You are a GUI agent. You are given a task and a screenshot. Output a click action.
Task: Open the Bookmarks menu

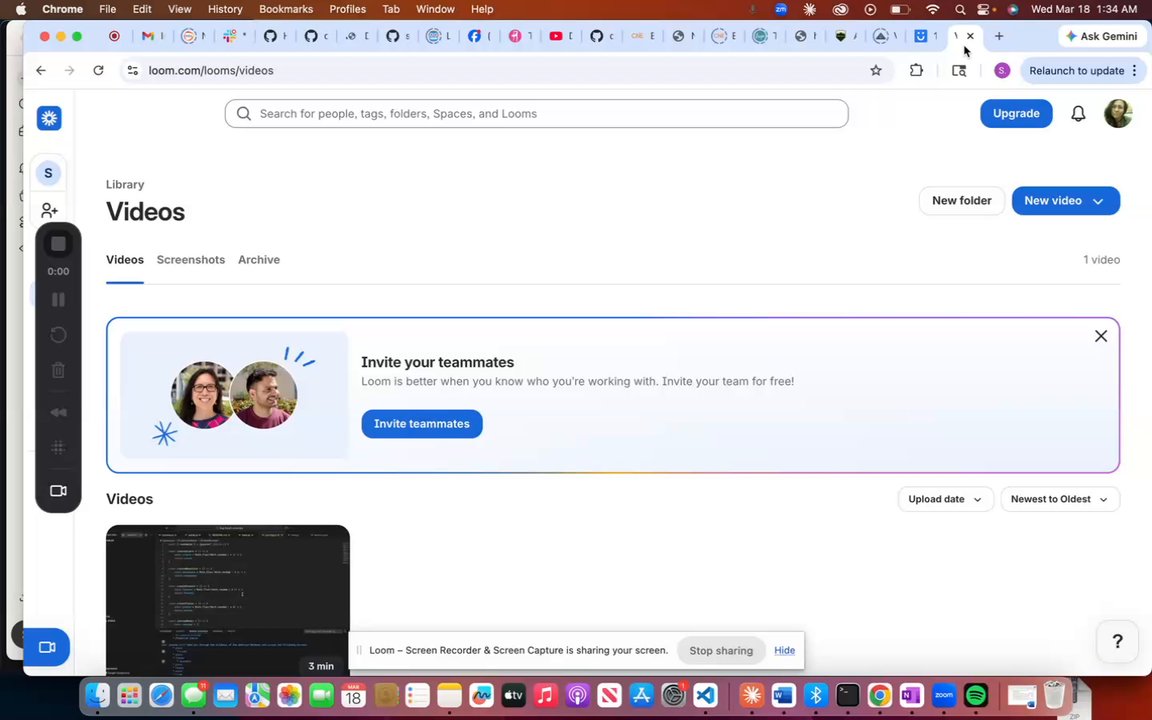coord(286,10)
